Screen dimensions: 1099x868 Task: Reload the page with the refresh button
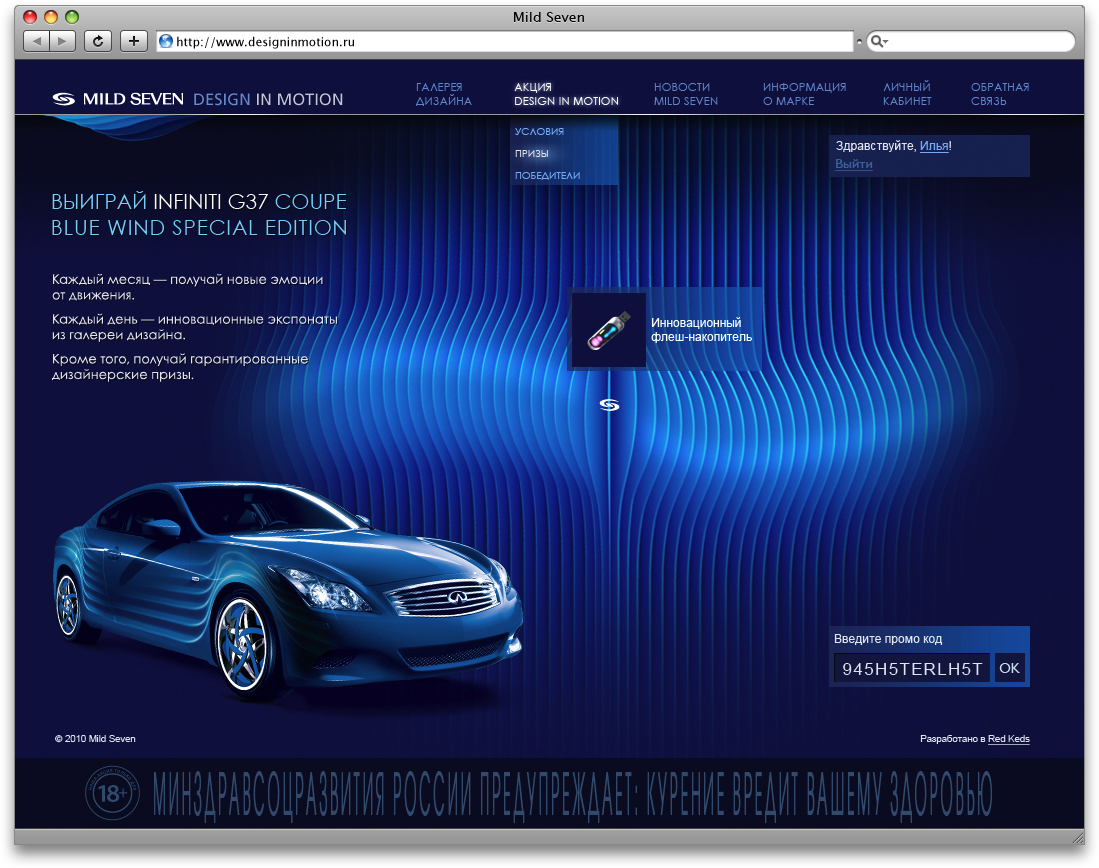(98, 41)
